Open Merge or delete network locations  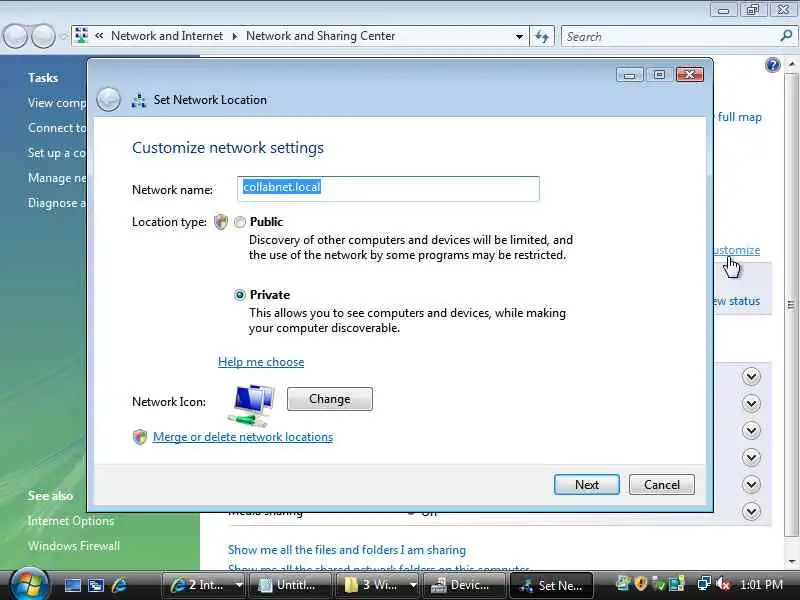point(243,437)
